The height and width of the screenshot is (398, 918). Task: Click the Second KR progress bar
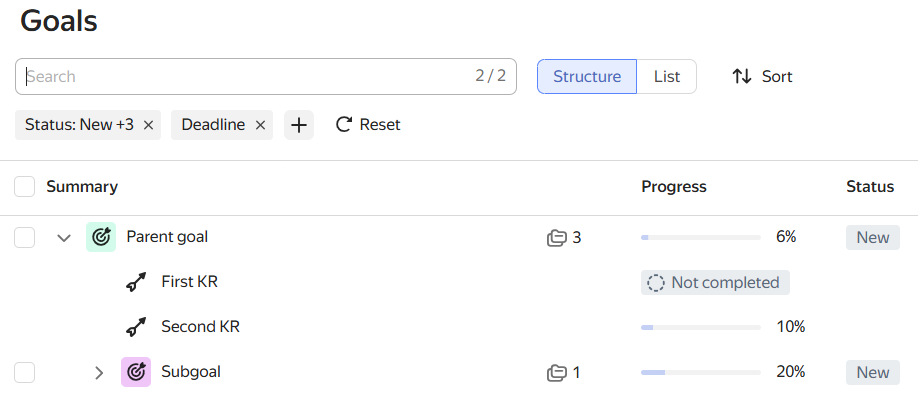(701, 327)
